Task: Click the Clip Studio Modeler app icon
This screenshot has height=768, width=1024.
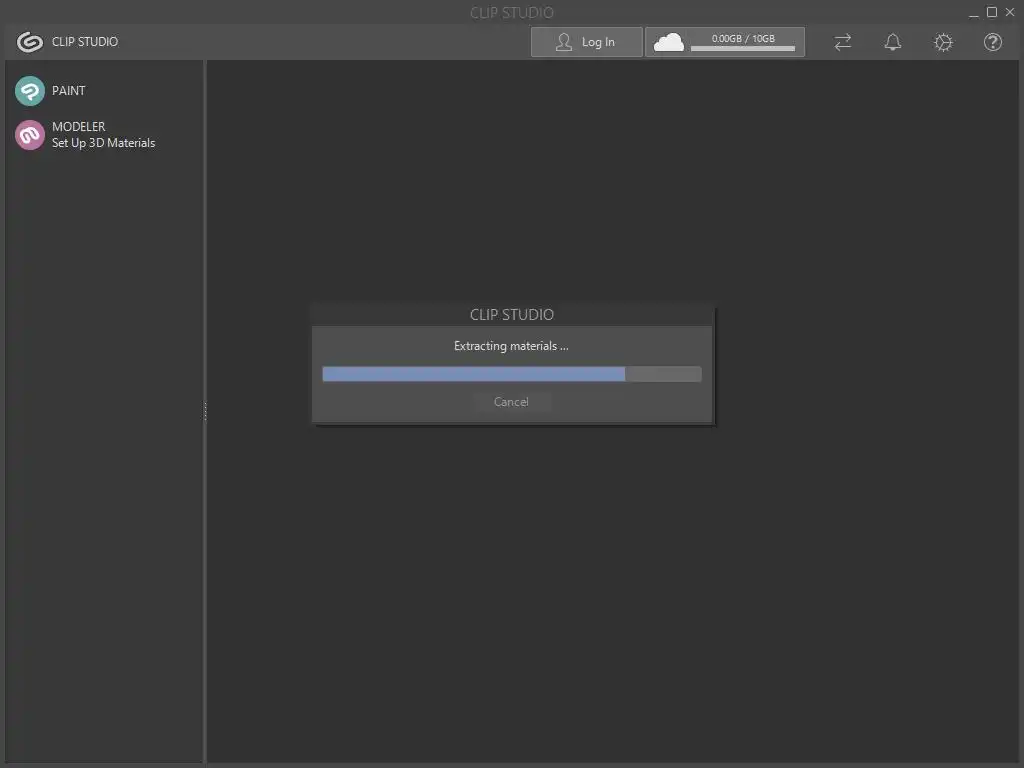Action: (29, 135)
